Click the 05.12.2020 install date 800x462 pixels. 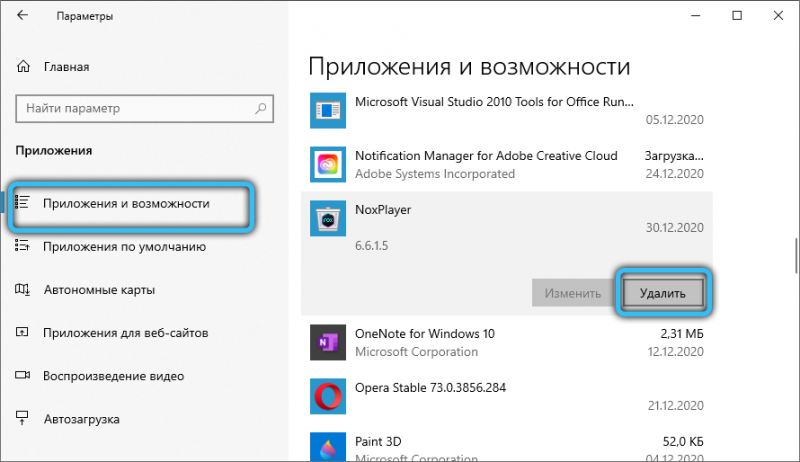coord(674,120)
